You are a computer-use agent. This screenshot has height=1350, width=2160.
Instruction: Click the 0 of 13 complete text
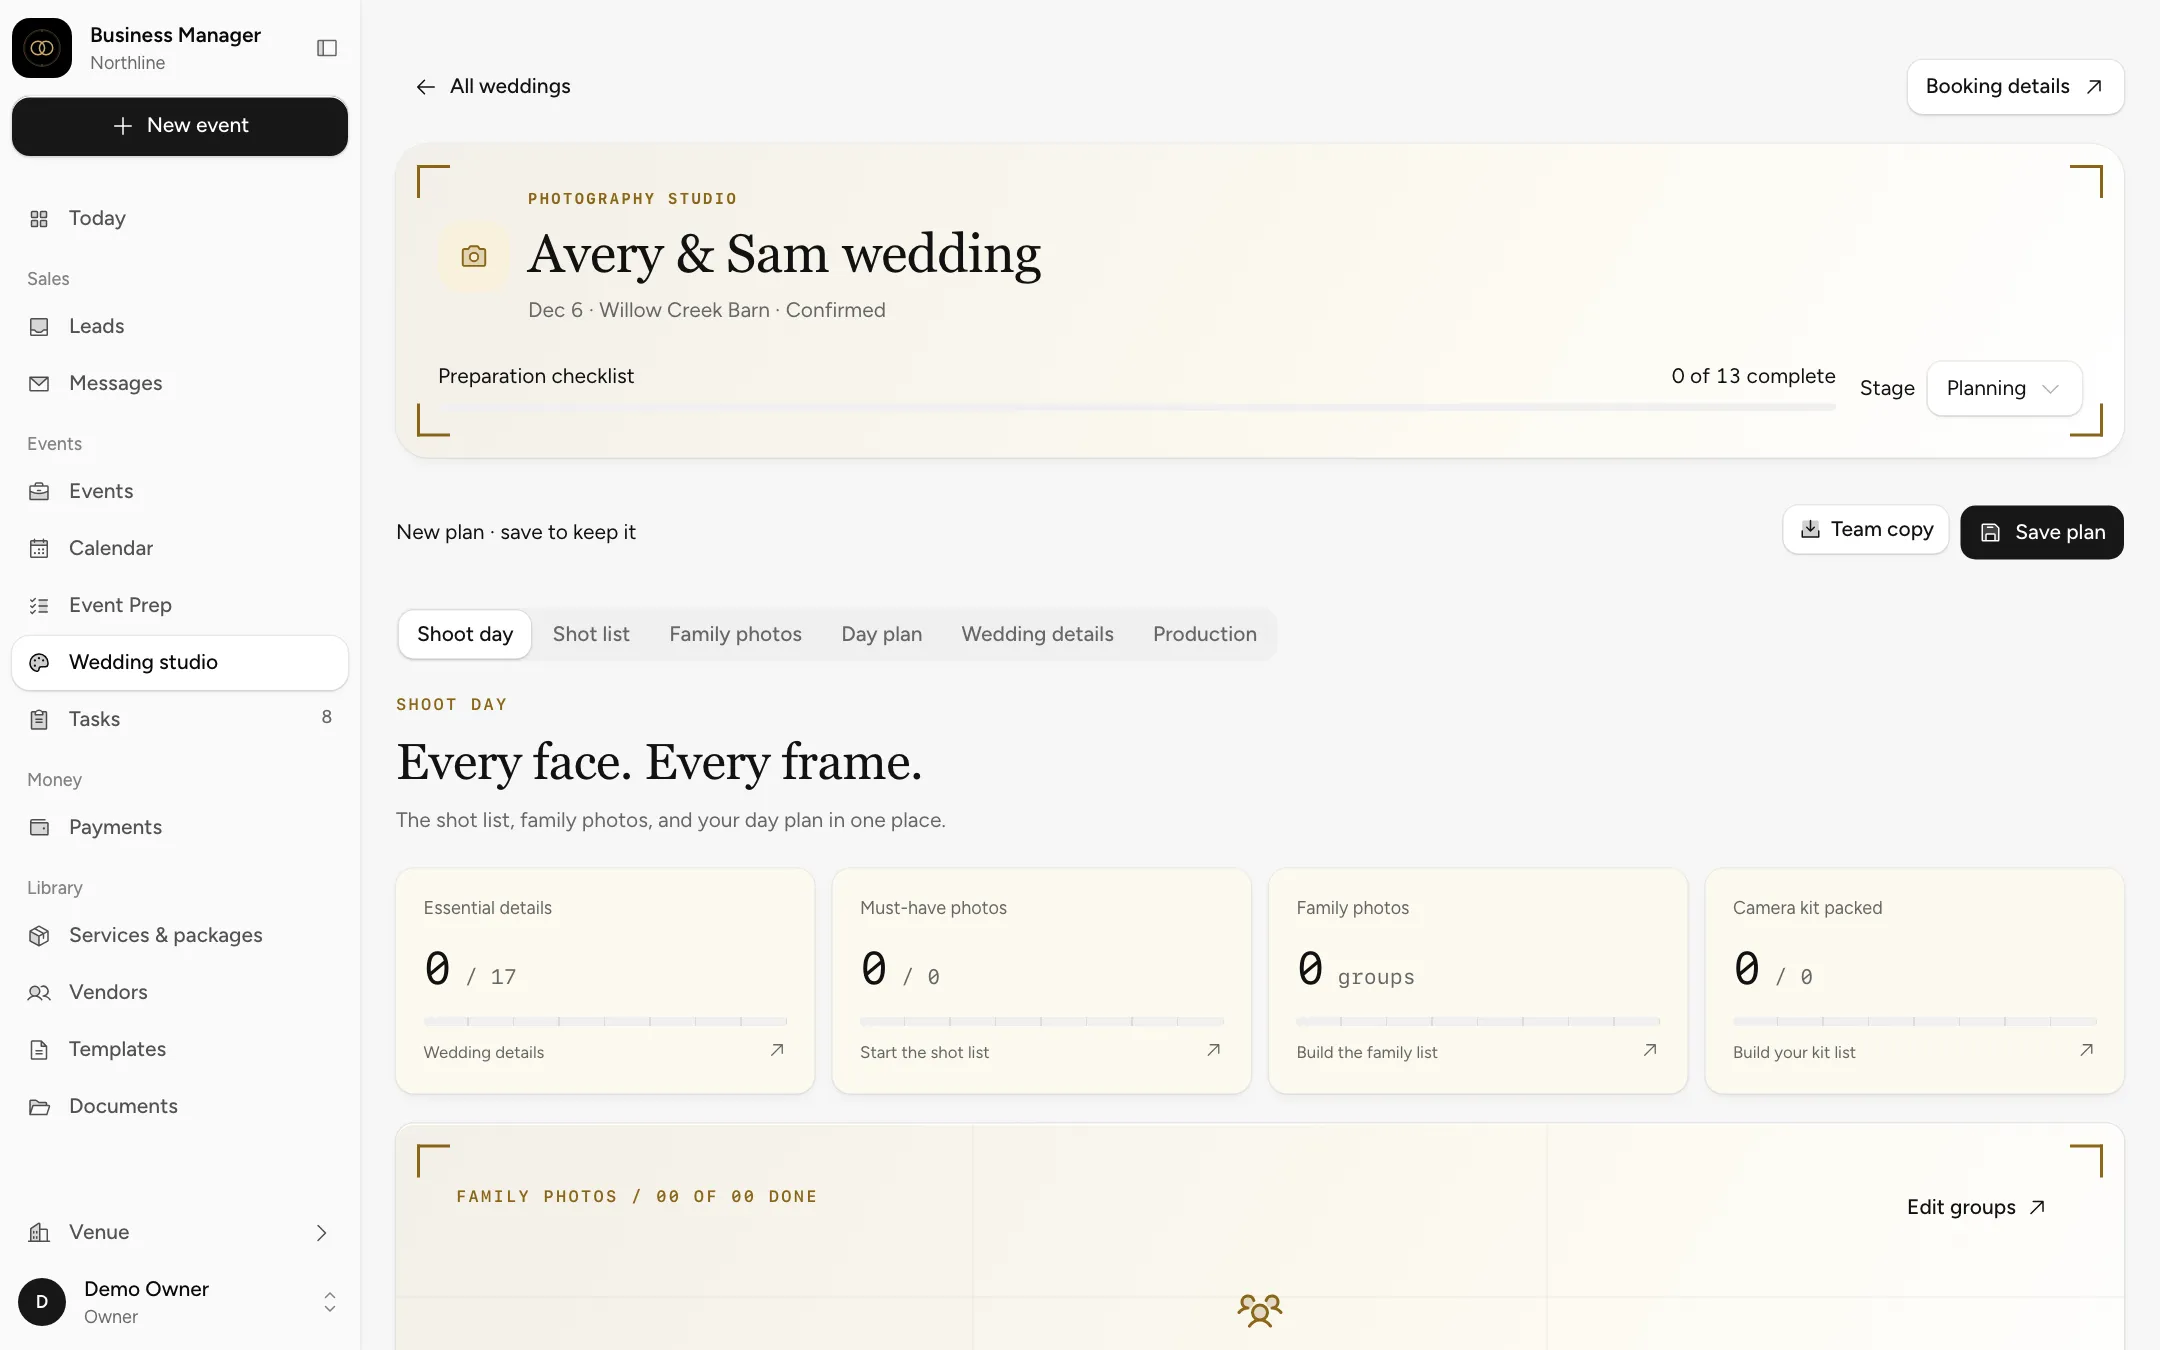tap(1753, 376)
